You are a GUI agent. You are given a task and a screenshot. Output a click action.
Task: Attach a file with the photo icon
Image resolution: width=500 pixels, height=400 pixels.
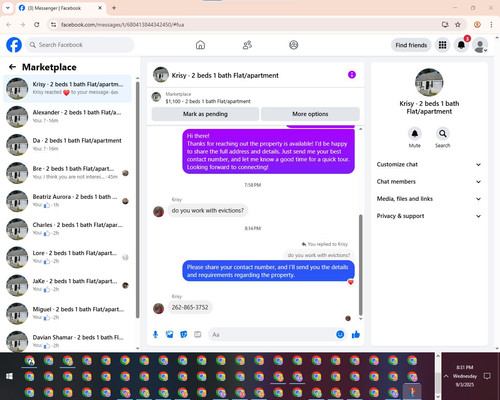[x=170, y=334]
